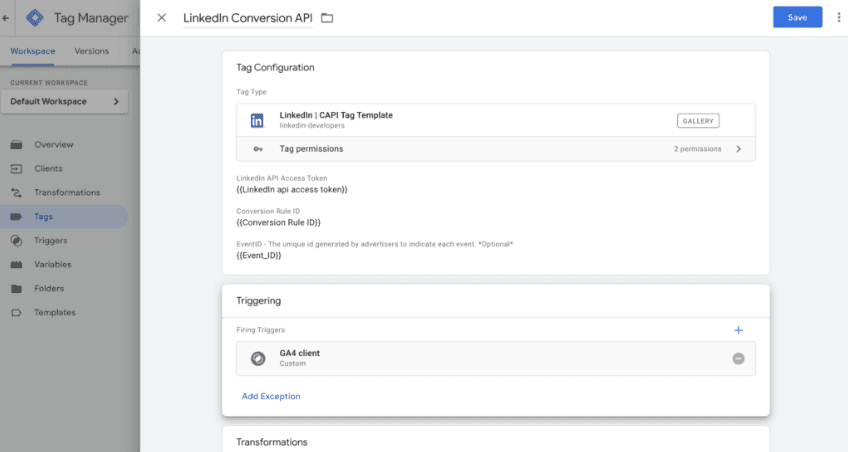Close the tag editor with X icon
Image resolution: width=848 pixels, height=452 pixels.
pos(161,18)
